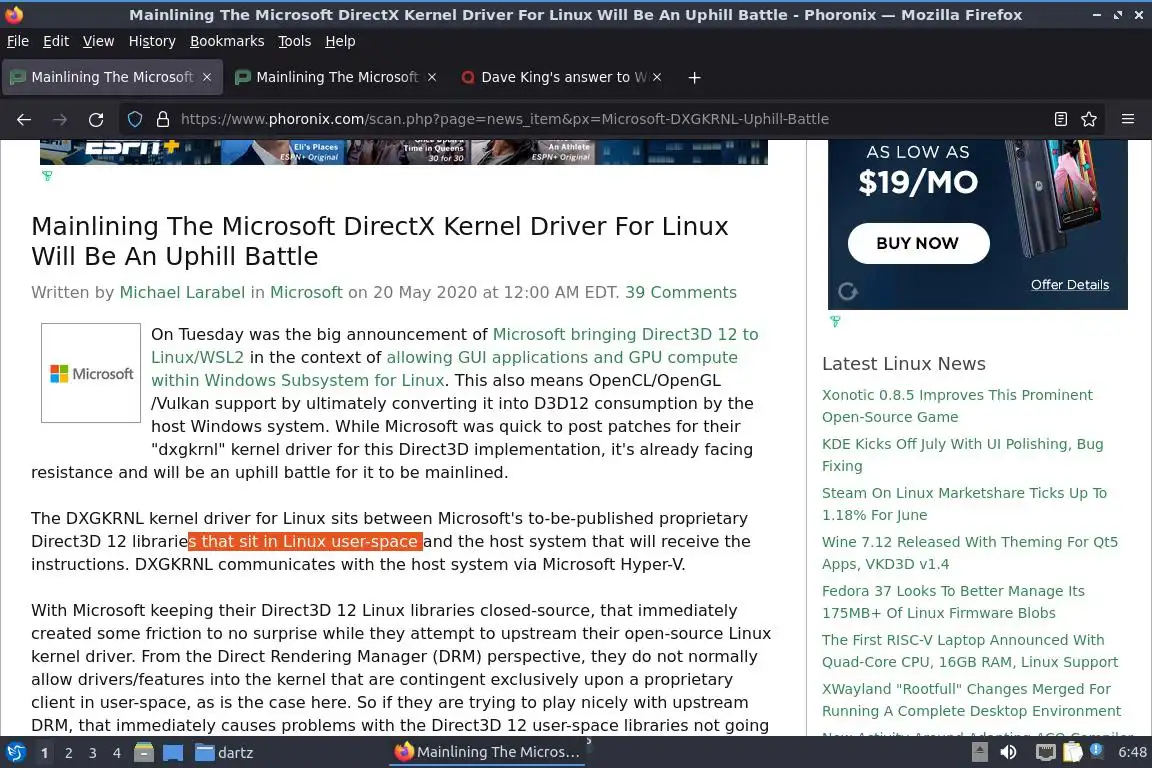1152x768 pixels.
Task: Click the BUY NOW ad button
Action: click(918, 243)
